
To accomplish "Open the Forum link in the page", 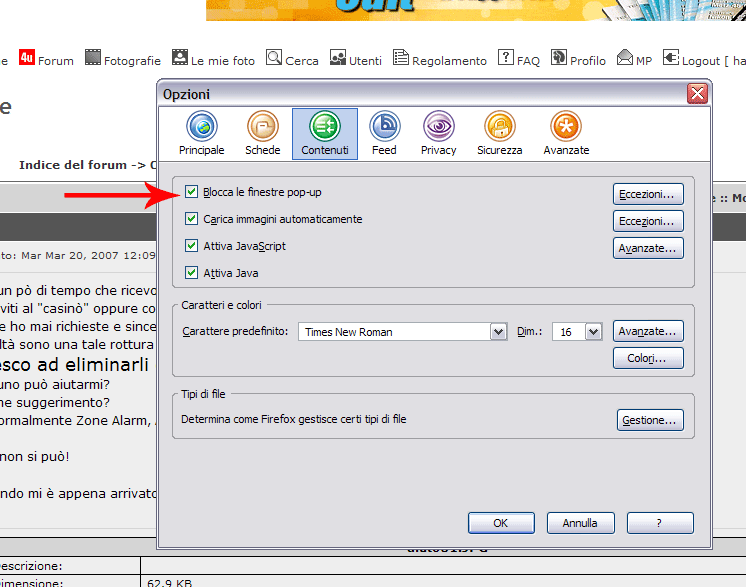I will 56,61.
